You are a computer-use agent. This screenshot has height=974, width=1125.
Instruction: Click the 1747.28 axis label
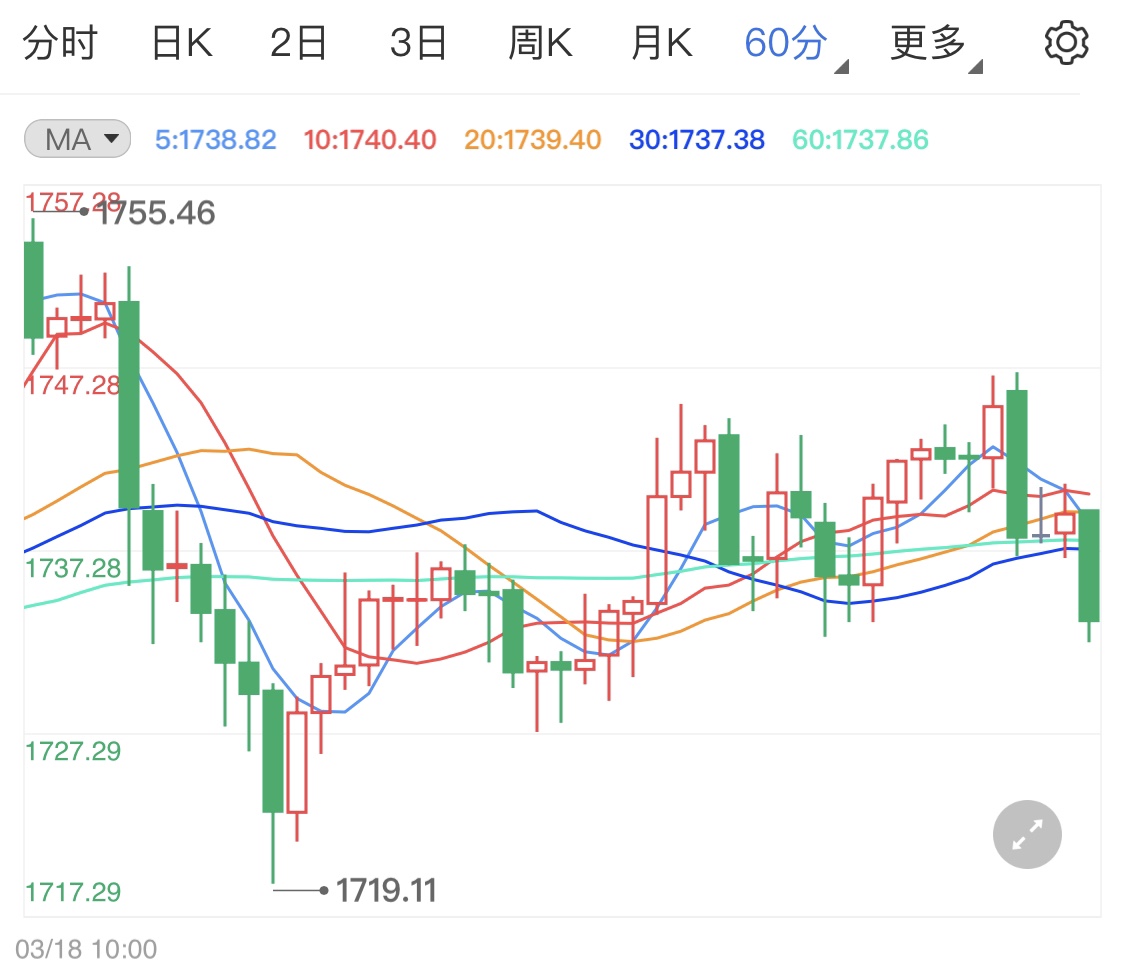[x=72, y=385]
